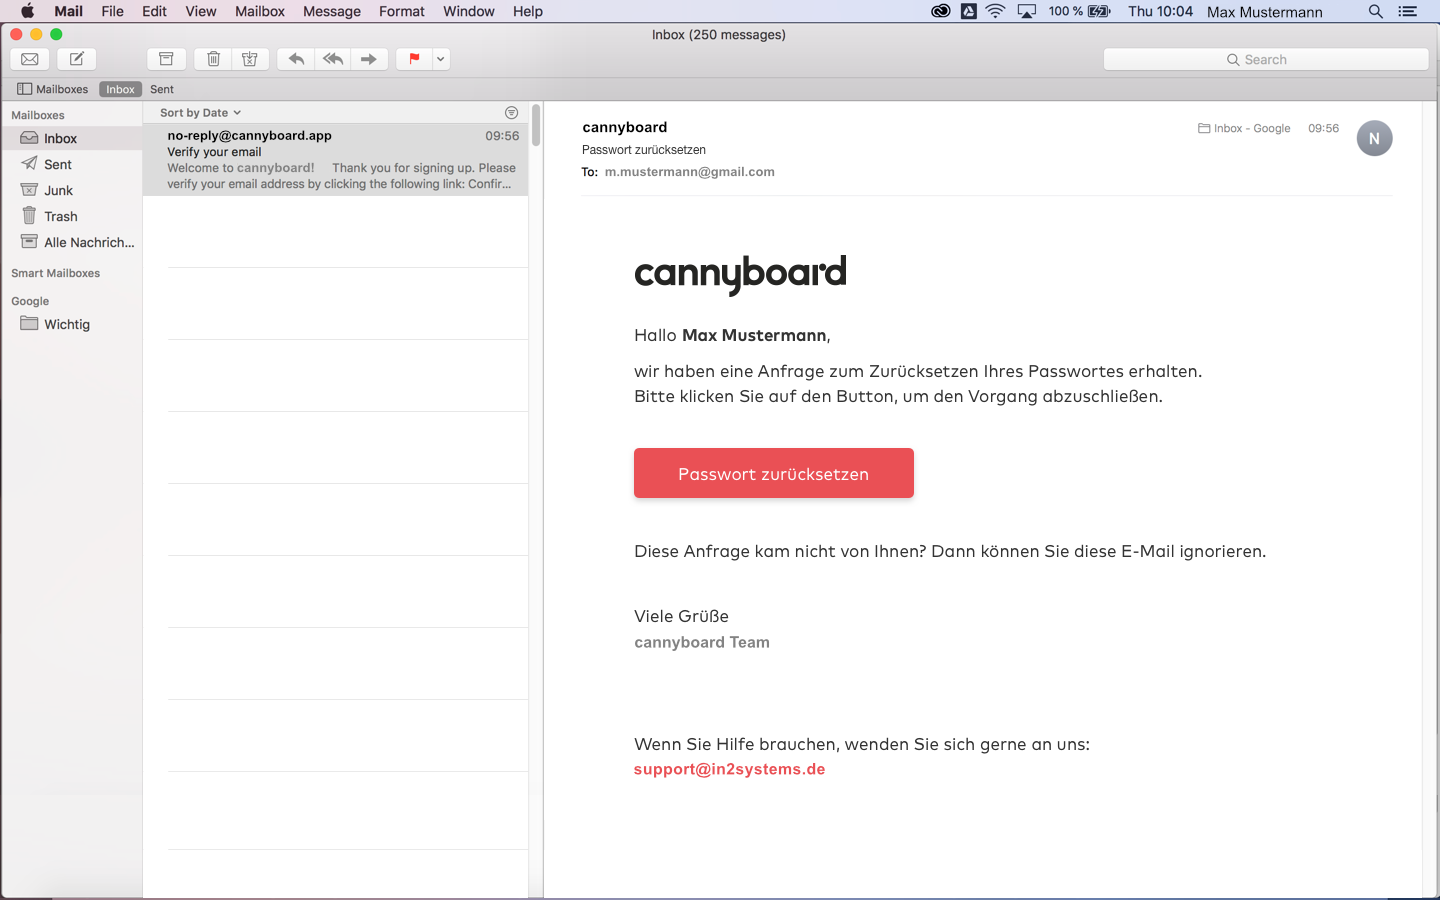Click the message list scrollbar
This screenshot has width=1440, height=900.
(x=536, y=125)
